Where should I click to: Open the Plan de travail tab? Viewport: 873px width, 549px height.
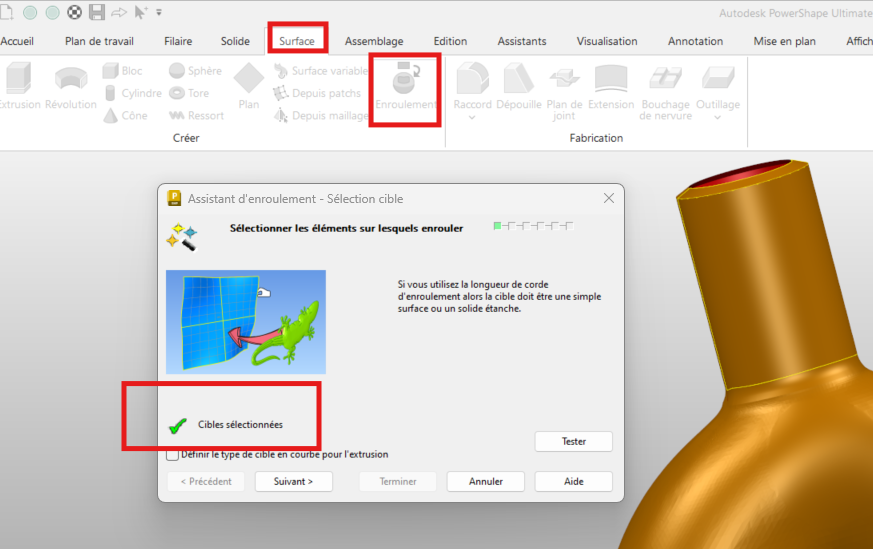click(99, 41)
